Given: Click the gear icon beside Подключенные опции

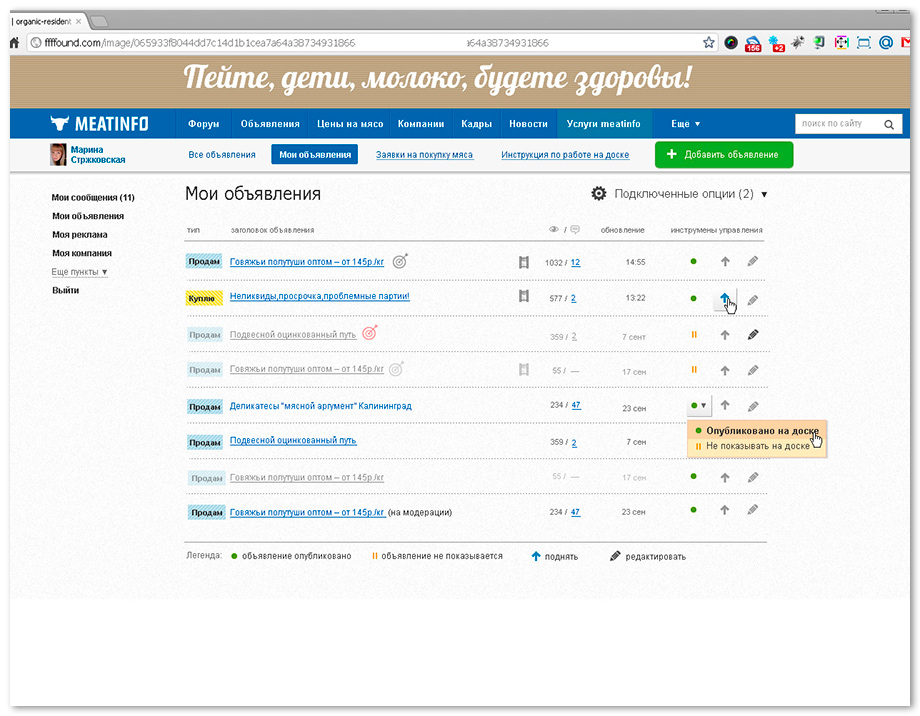Looking at the screenshot, I should 598,193.
